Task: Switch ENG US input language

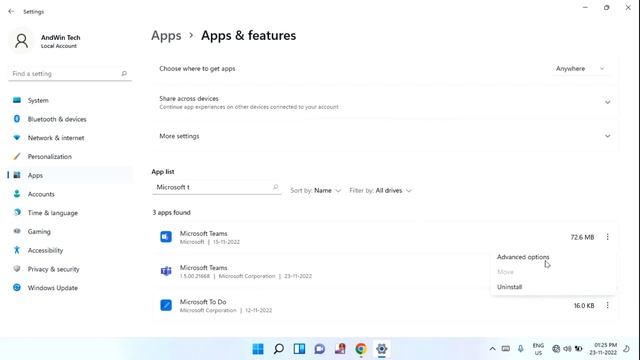Action: (538, 349)
